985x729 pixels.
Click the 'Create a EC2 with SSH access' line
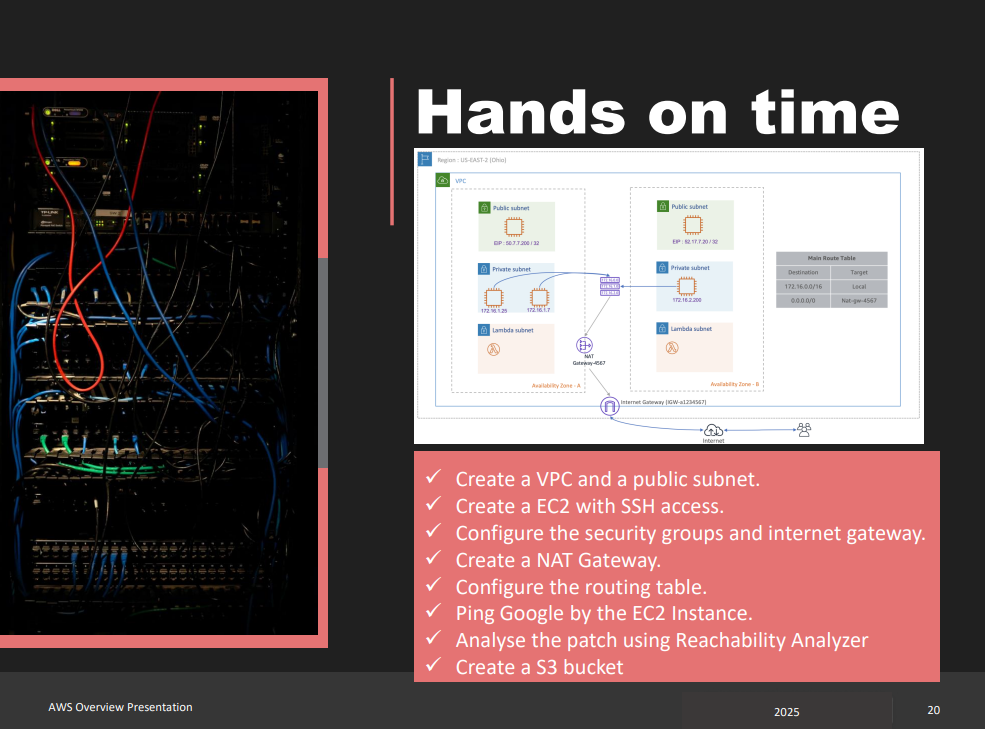coord(590,507)
